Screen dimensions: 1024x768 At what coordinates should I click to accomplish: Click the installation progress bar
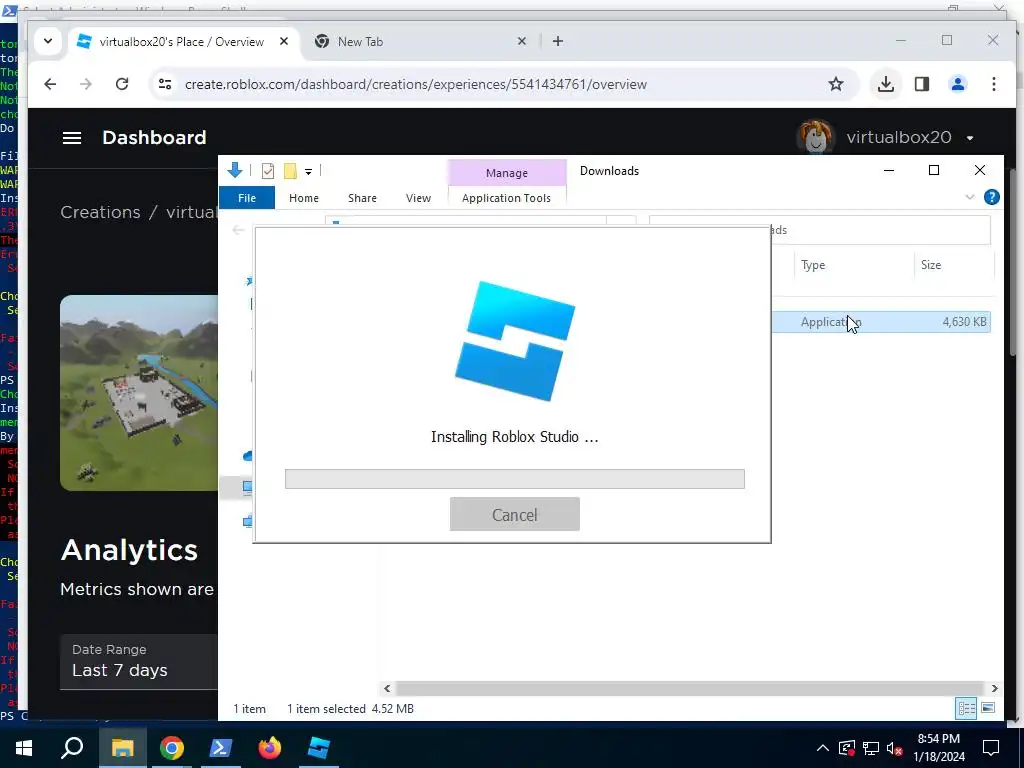[515, 479]
